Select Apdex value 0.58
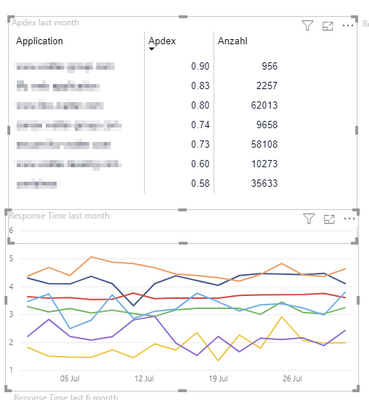This screenshot has height=400, width=369. click(x=200, y=183)
